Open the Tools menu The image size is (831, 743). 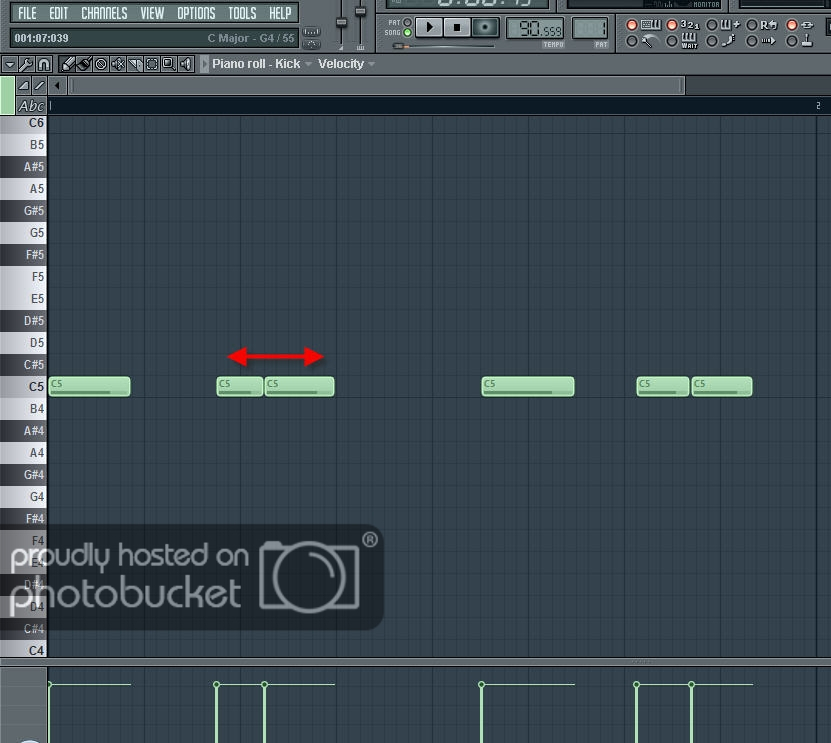(x=242, y=13)
